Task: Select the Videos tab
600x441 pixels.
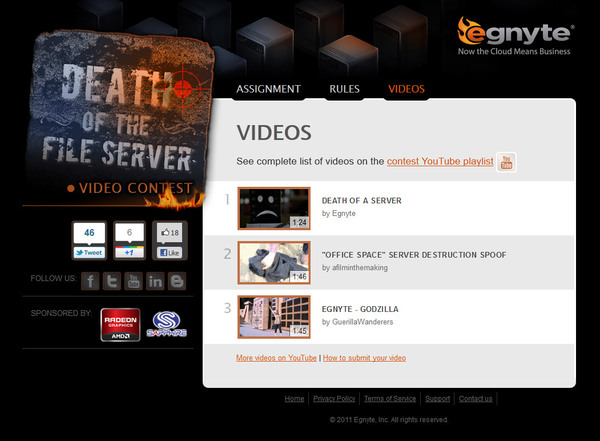Action: pos(406,89)
